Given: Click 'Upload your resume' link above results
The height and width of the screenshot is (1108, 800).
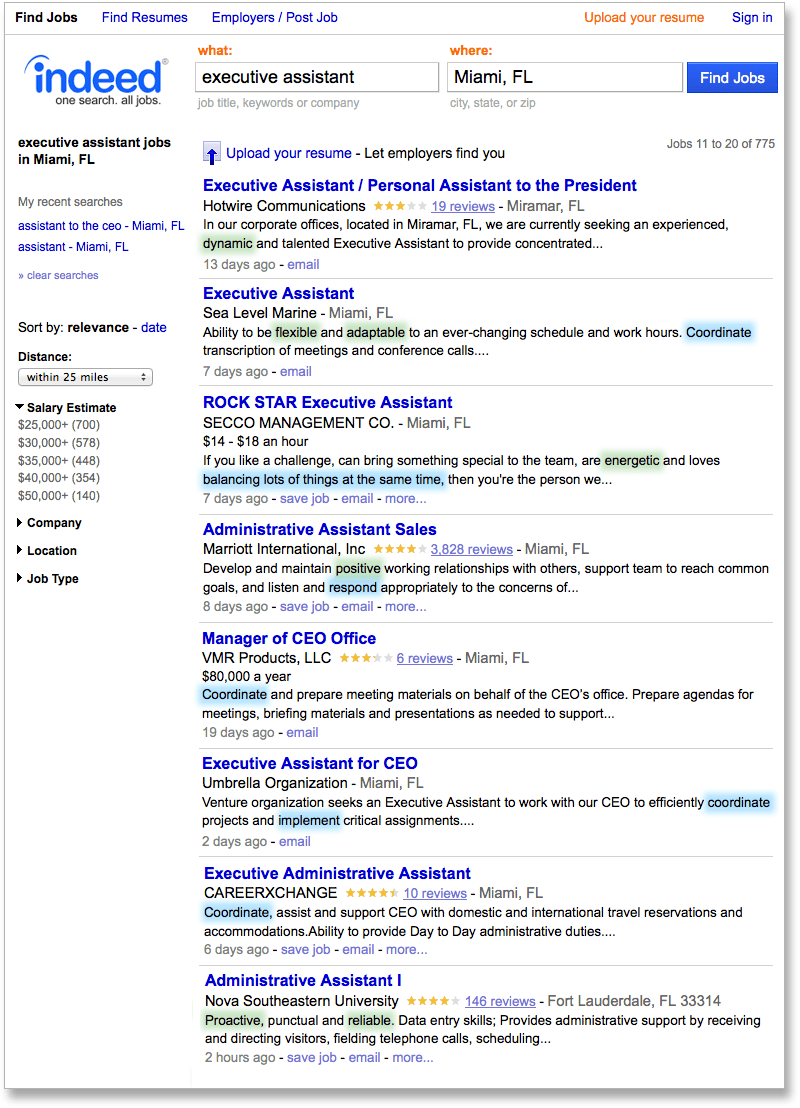Looking at the screenshot, I should coord(288,153).
